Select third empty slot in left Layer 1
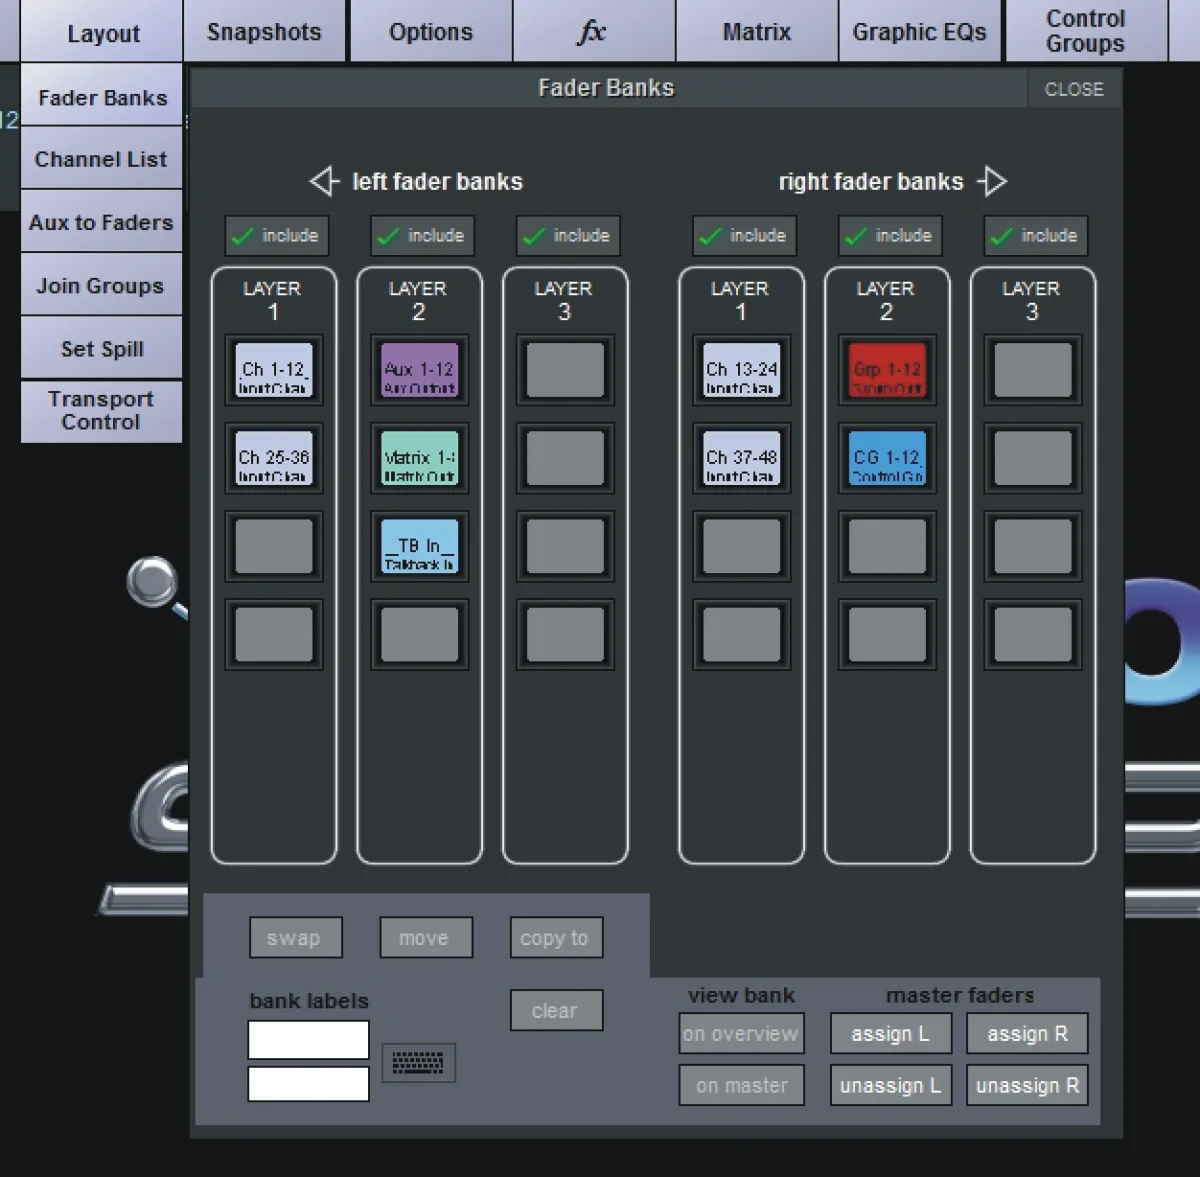Image resolution: width=1200 pixels, height=1177 pixels. coord(274,546)
